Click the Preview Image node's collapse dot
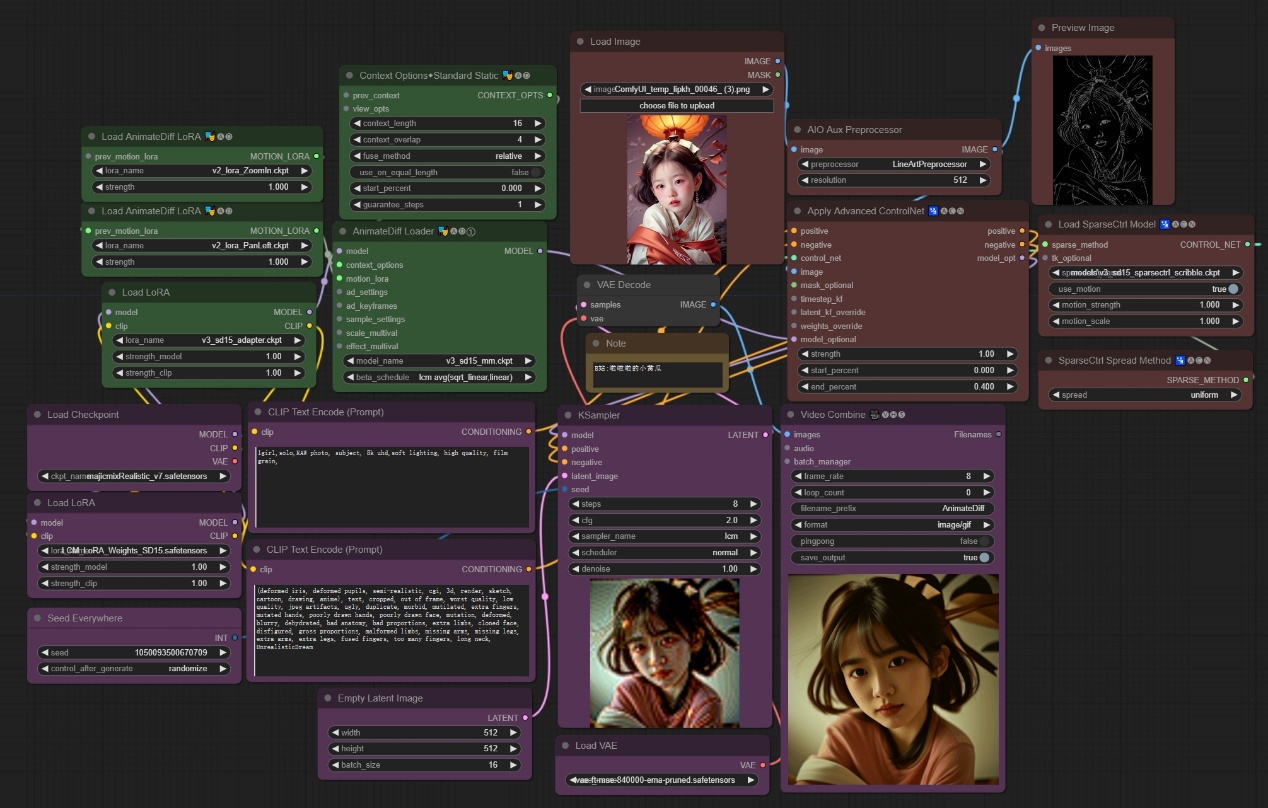 coord(1042,28)
